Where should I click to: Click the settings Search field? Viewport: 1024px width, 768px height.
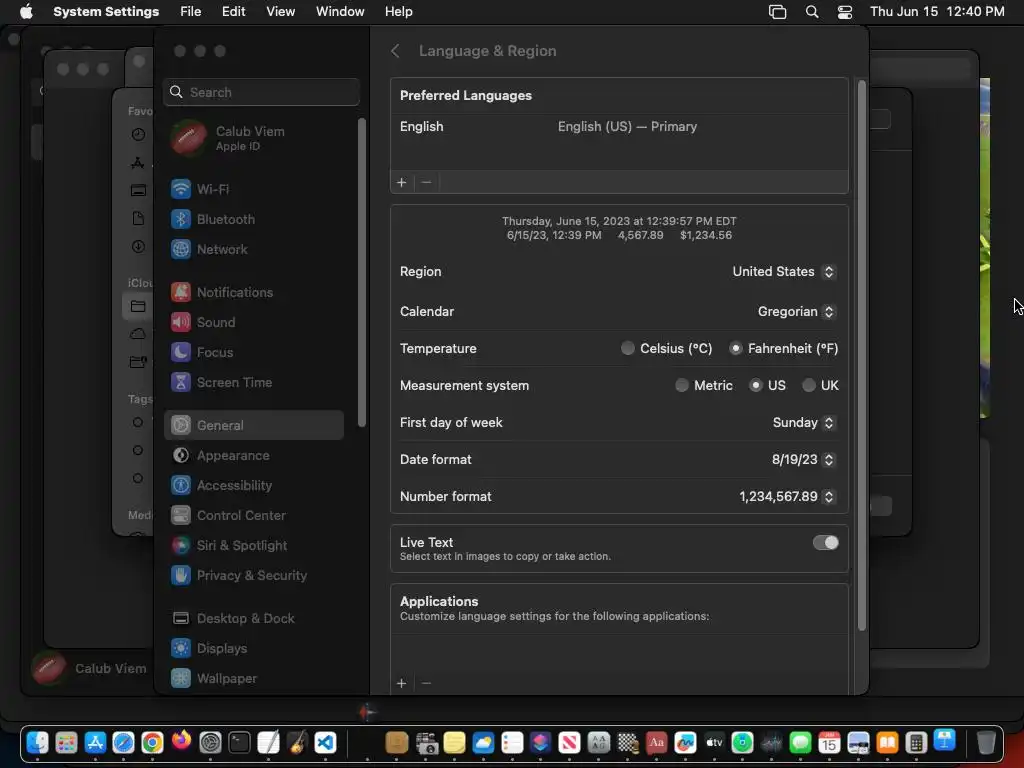coord(261,92)
